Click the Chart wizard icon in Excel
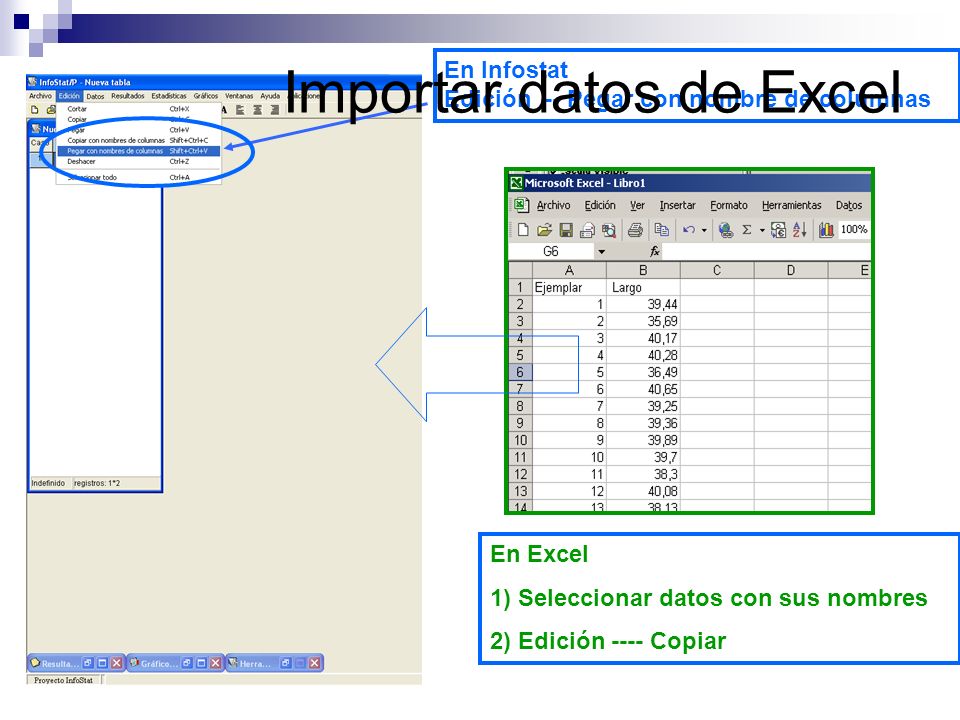The height and width of the screenshot is (720, 960). [x=827, y=230]
